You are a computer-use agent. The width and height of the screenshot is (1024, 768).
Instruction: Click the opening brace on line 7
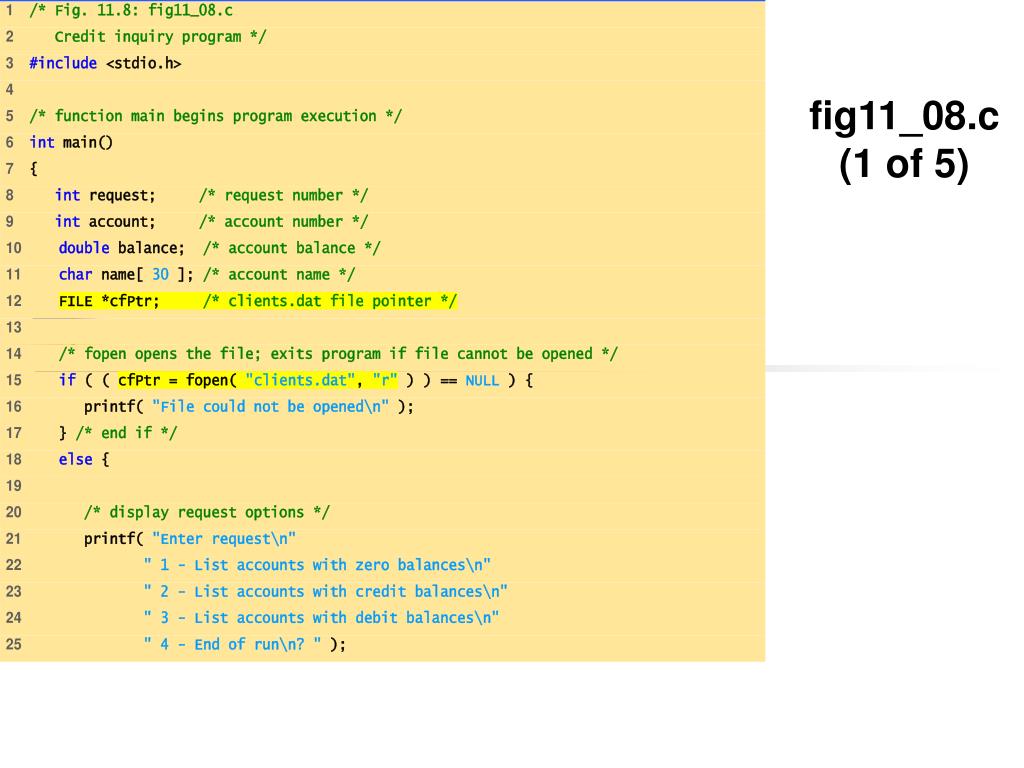click(x=33, y=169)
